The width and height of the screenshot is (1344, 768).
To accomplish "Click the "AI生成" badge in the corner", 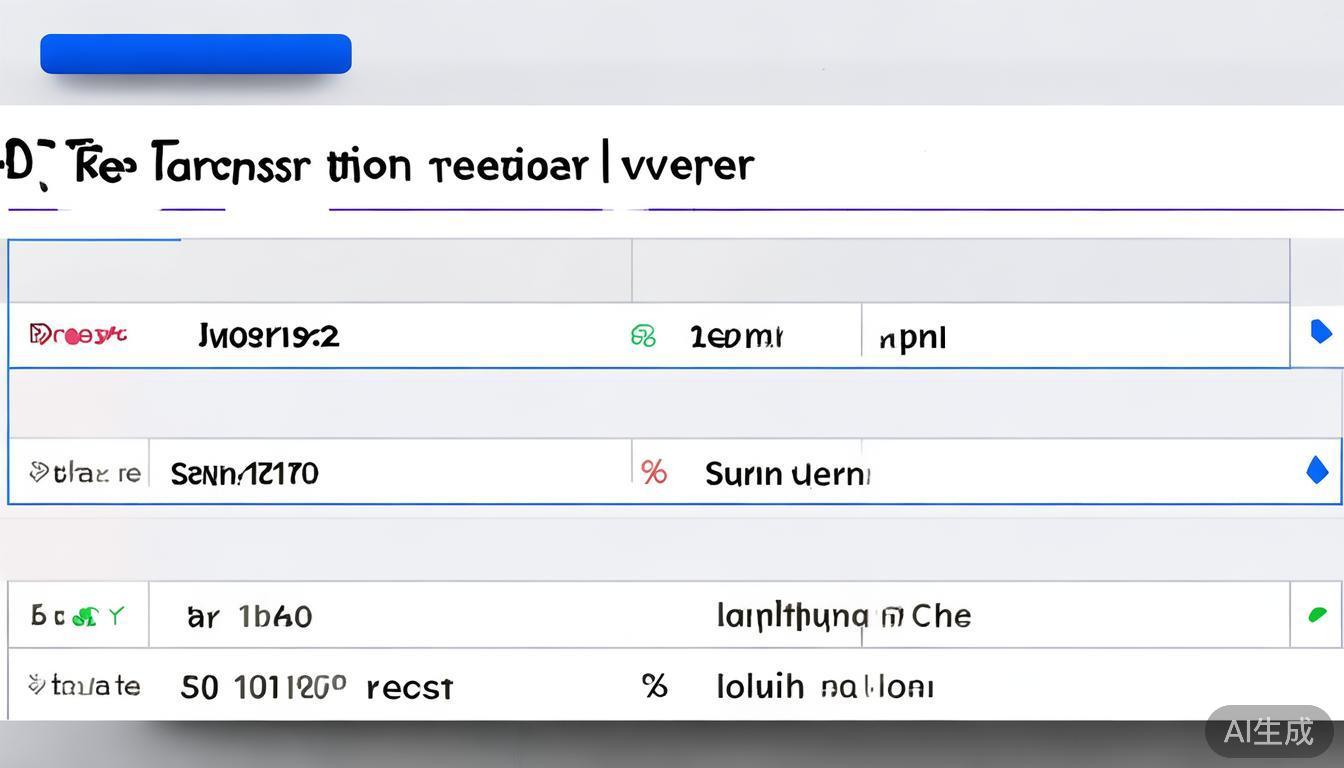I will click(1268, 731).
